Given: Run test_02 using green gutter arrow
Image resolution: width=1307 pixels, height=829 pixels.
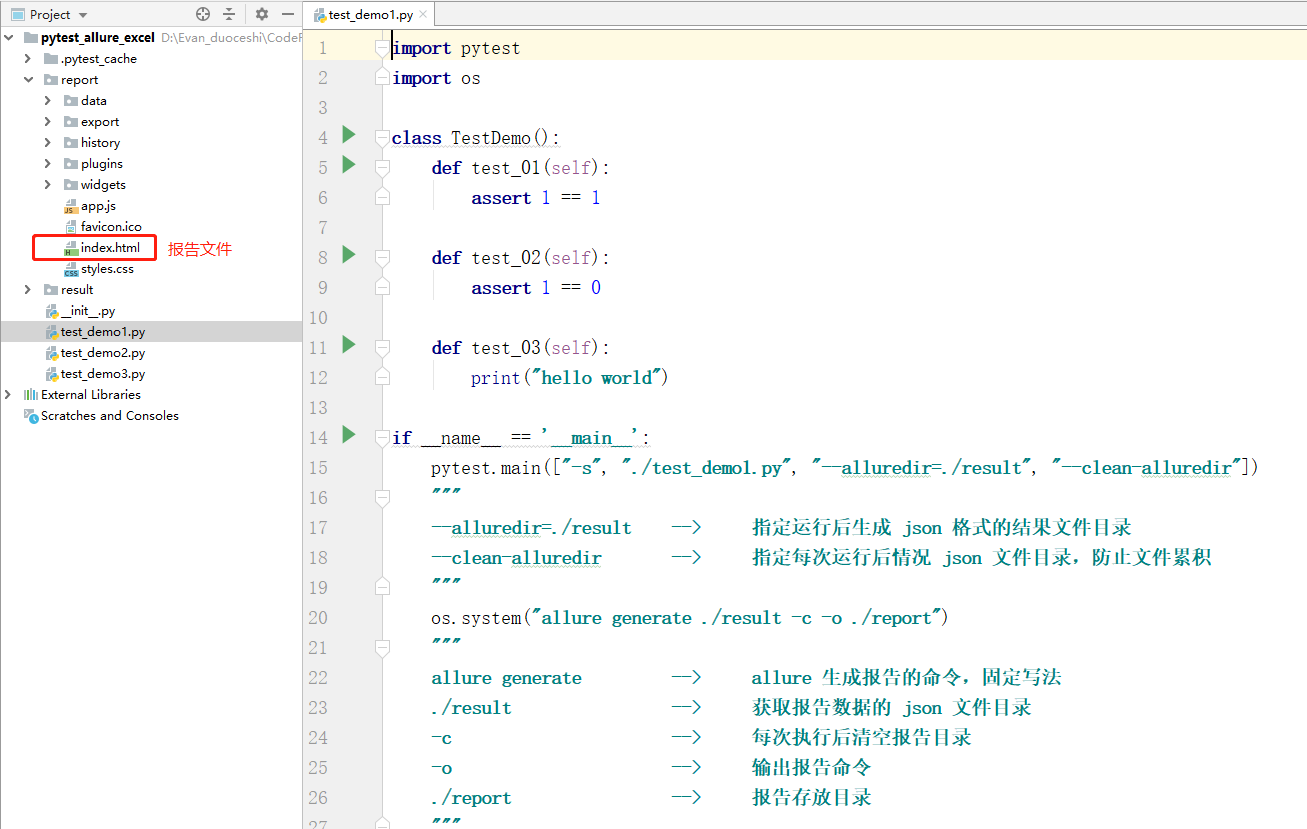Looking at the screenshot, I should pyautogui.click(x=348, y=254).
